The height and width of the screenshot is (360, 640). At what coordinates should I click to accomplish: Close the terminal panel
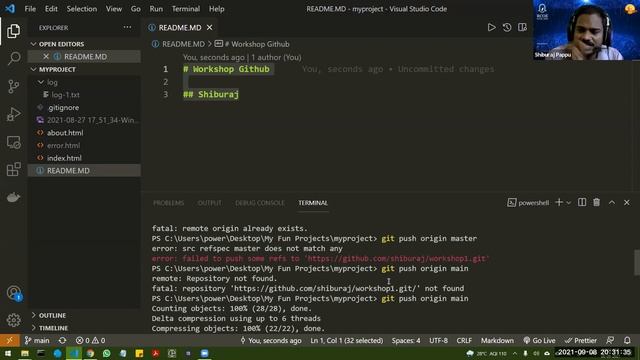click(627, 202)
